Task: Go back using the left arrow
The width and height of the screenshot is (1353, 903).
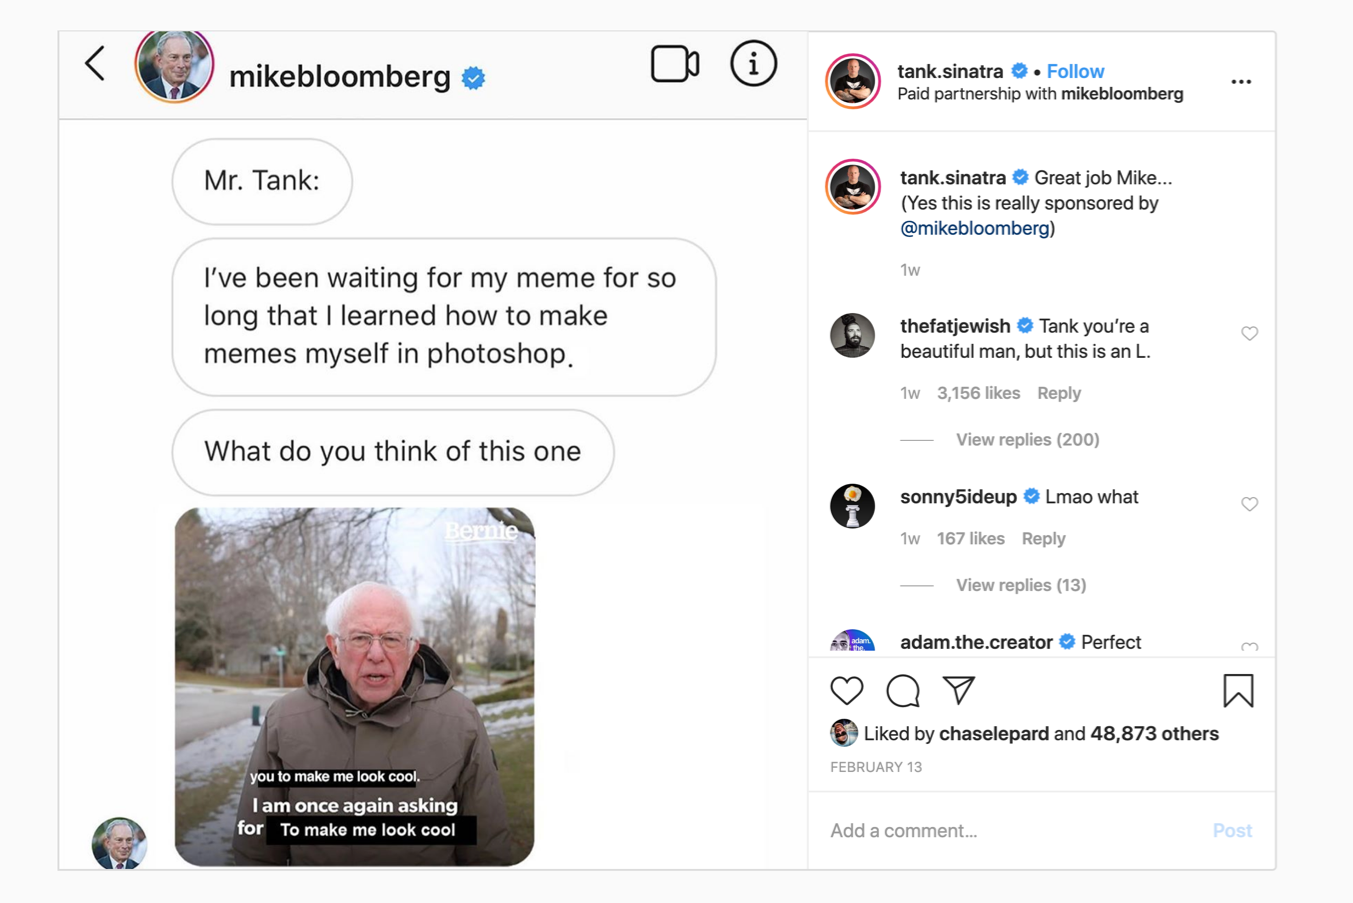Action: 94,63
